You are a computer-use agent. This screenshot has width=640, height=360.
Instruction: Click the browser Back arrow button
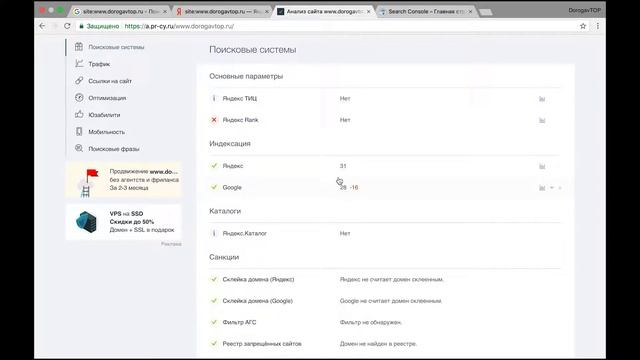[42, 26]
